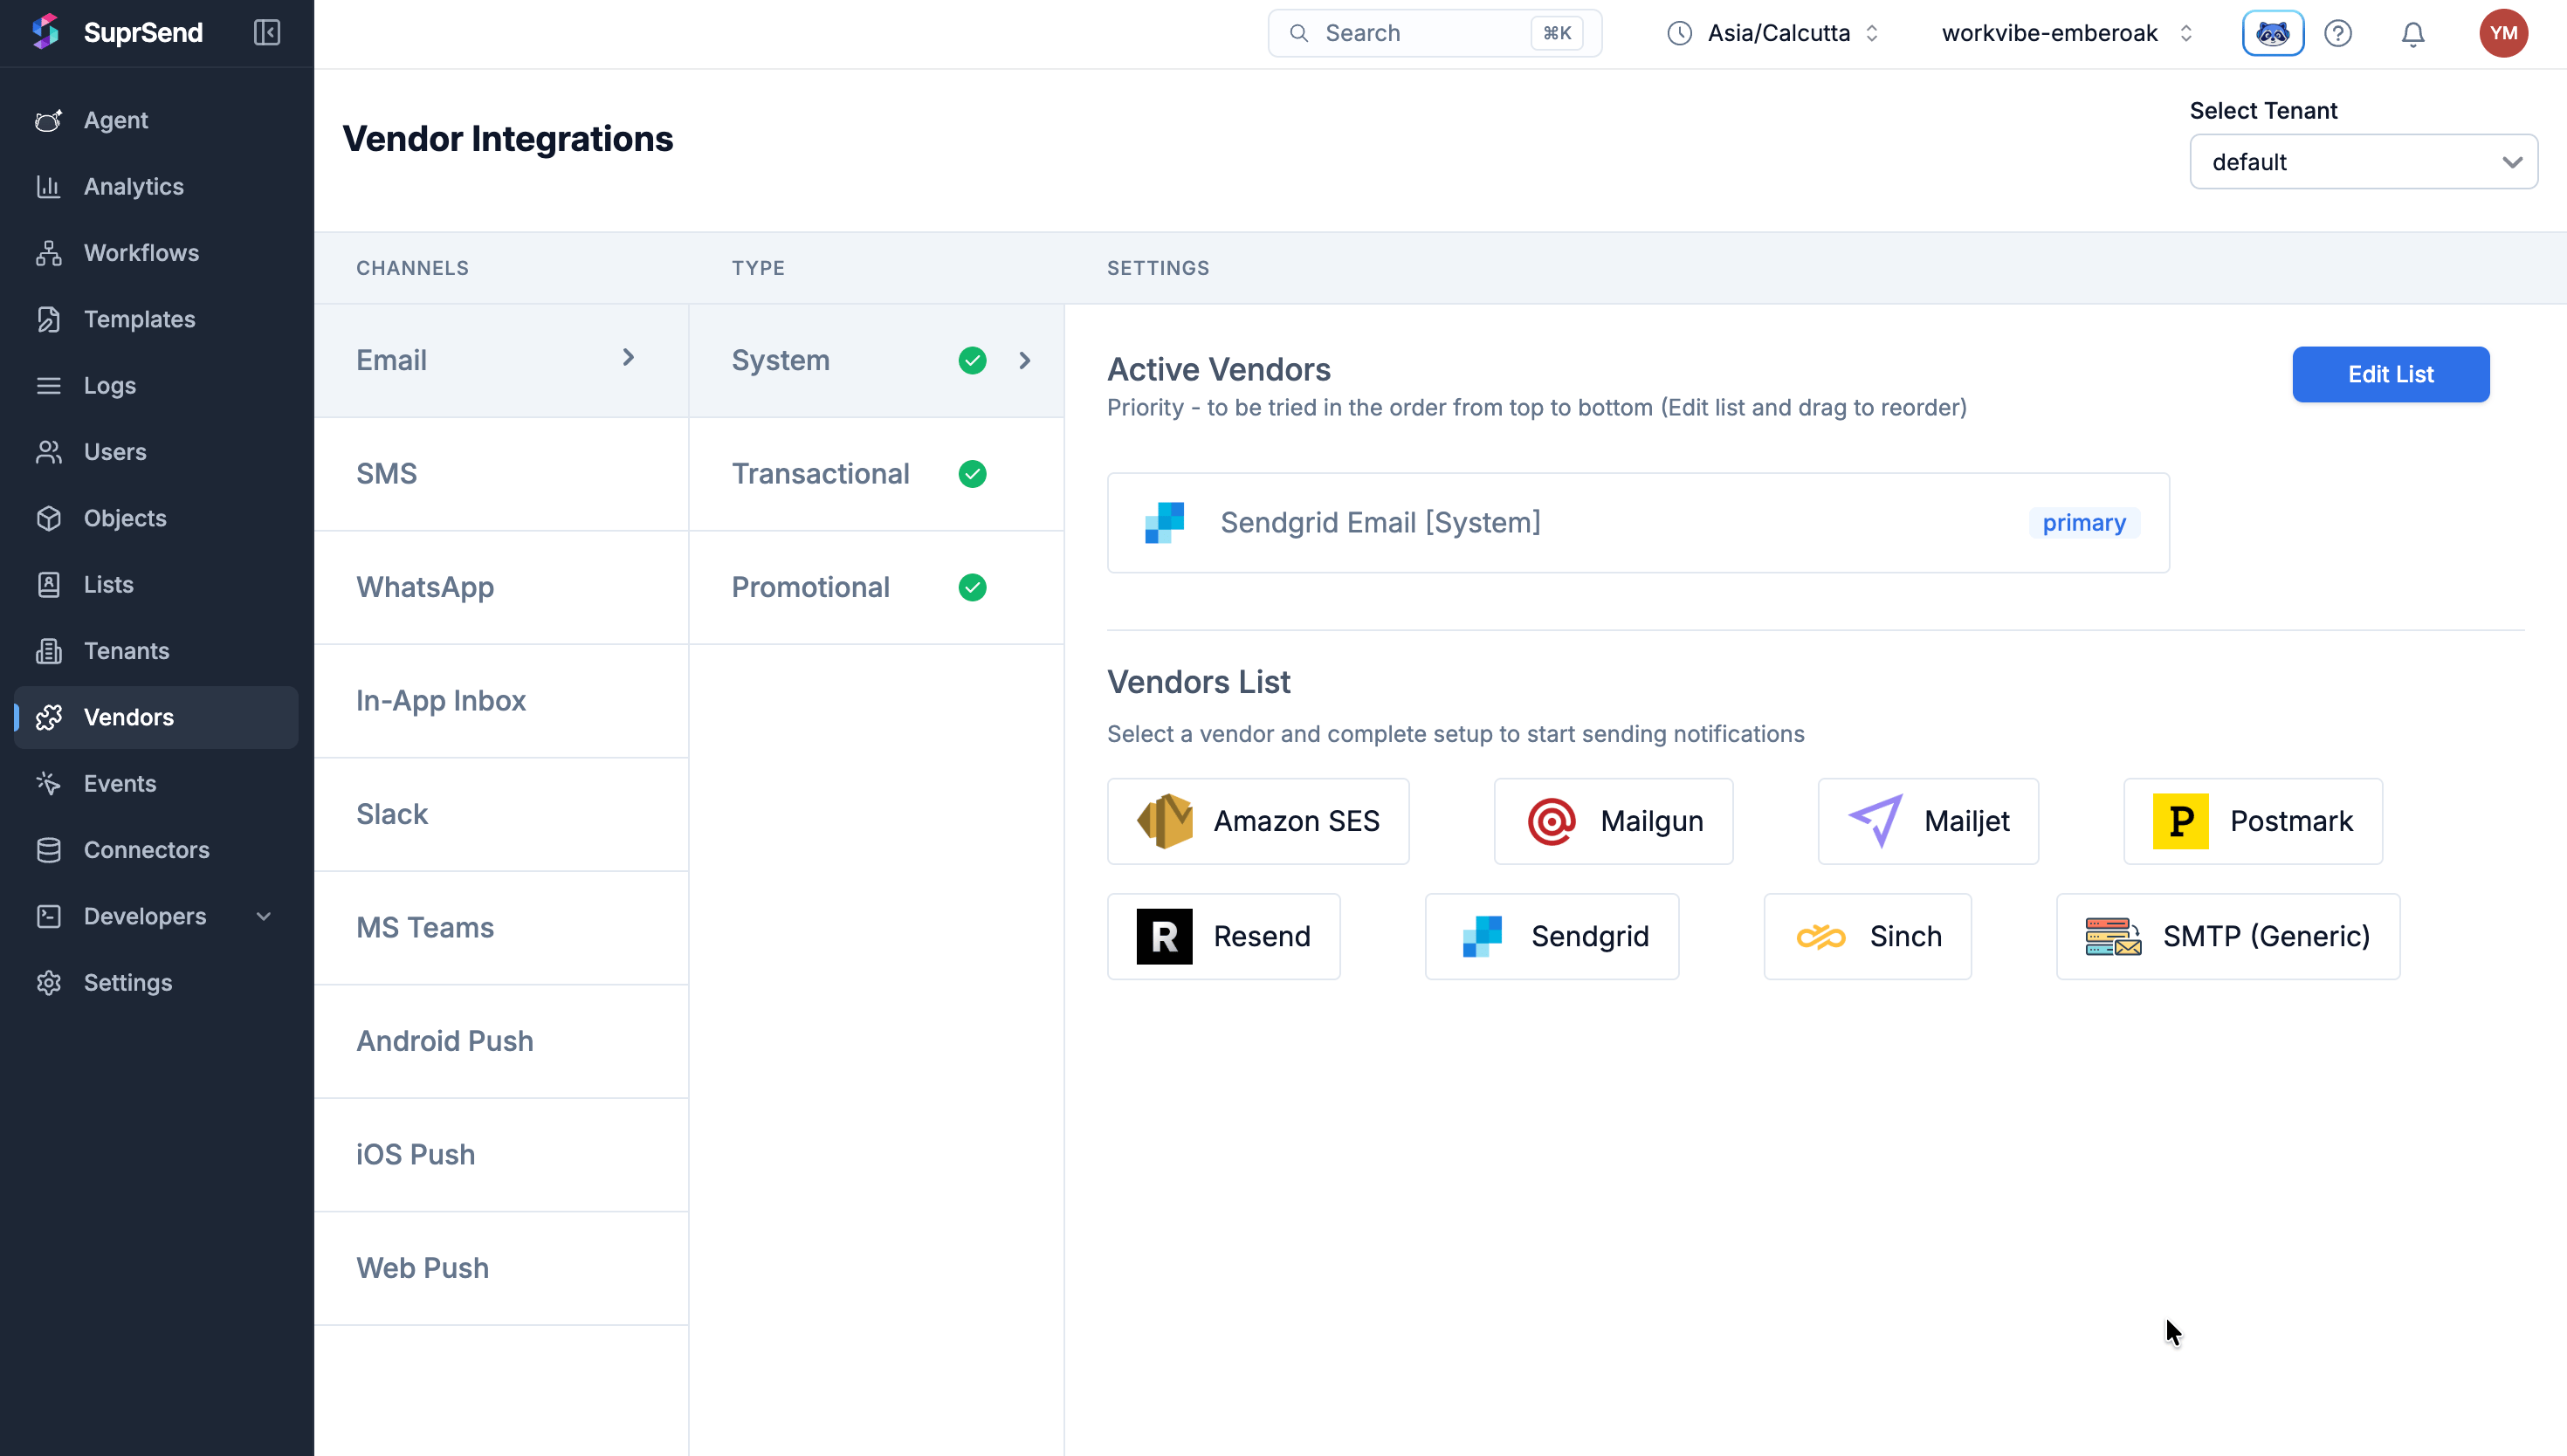Click the Sinch logo icon
The height and width of the screenshot is (1456, 2567).
[x=1820, y=936]
